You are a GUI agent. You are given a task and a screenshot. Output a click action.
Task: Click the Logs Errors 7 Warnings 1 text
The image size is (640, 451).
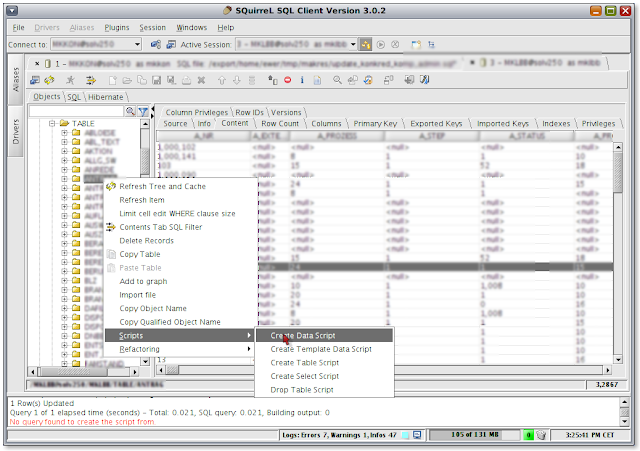(339, 435)
